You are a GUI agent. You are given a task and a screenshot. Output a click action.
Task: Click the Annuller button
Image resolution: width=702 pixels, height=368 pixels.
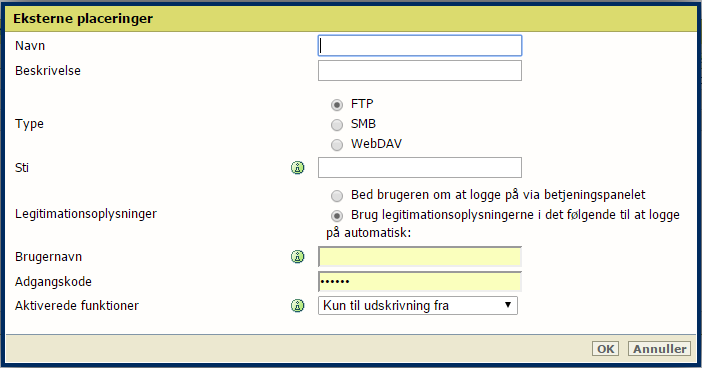(x=659, y=349)
